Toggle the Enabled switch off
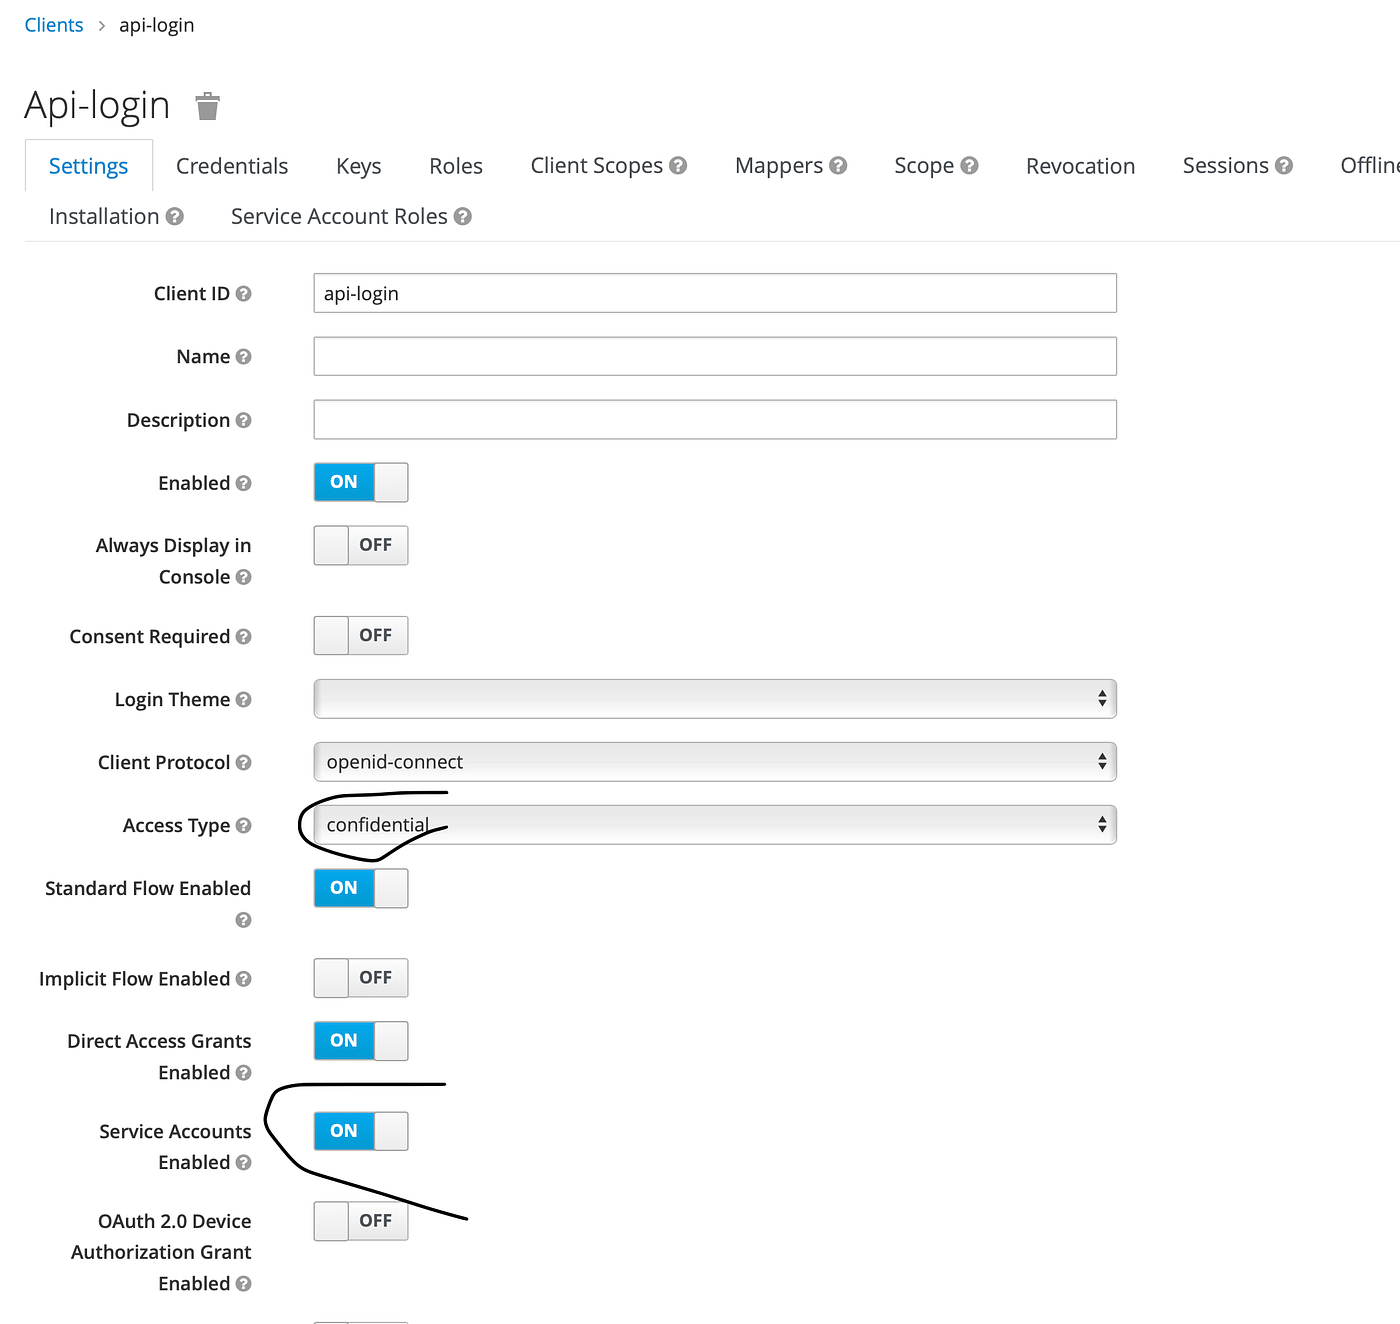This screenshot has width=1400, height=1324. pyautogui.click(x=361, y=482)
